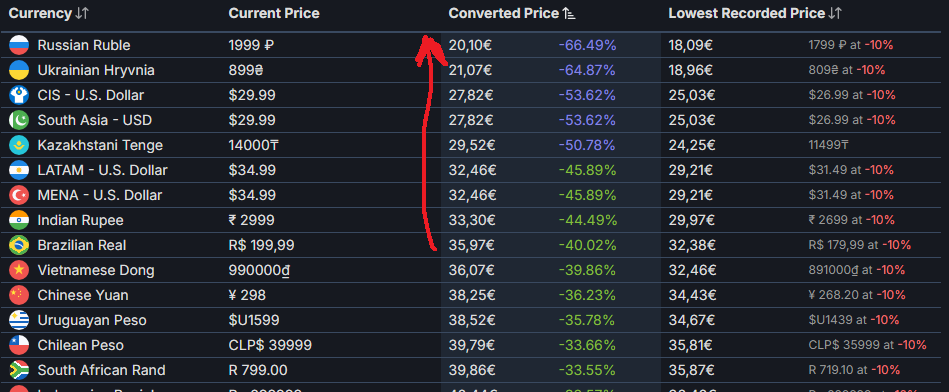The width and height of the screenshot is (949, 392).
Task: Sort table by Currency column header
Action: (x=49, y=13)
